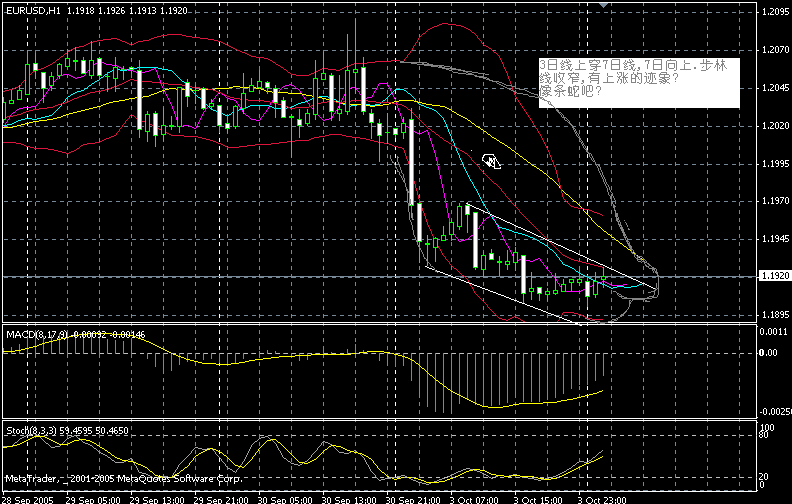Image resolution: width=792 pixels, height=504 pixels.
Task: Click the 1.1945 price axis label
Action: [x=776, y=238]
